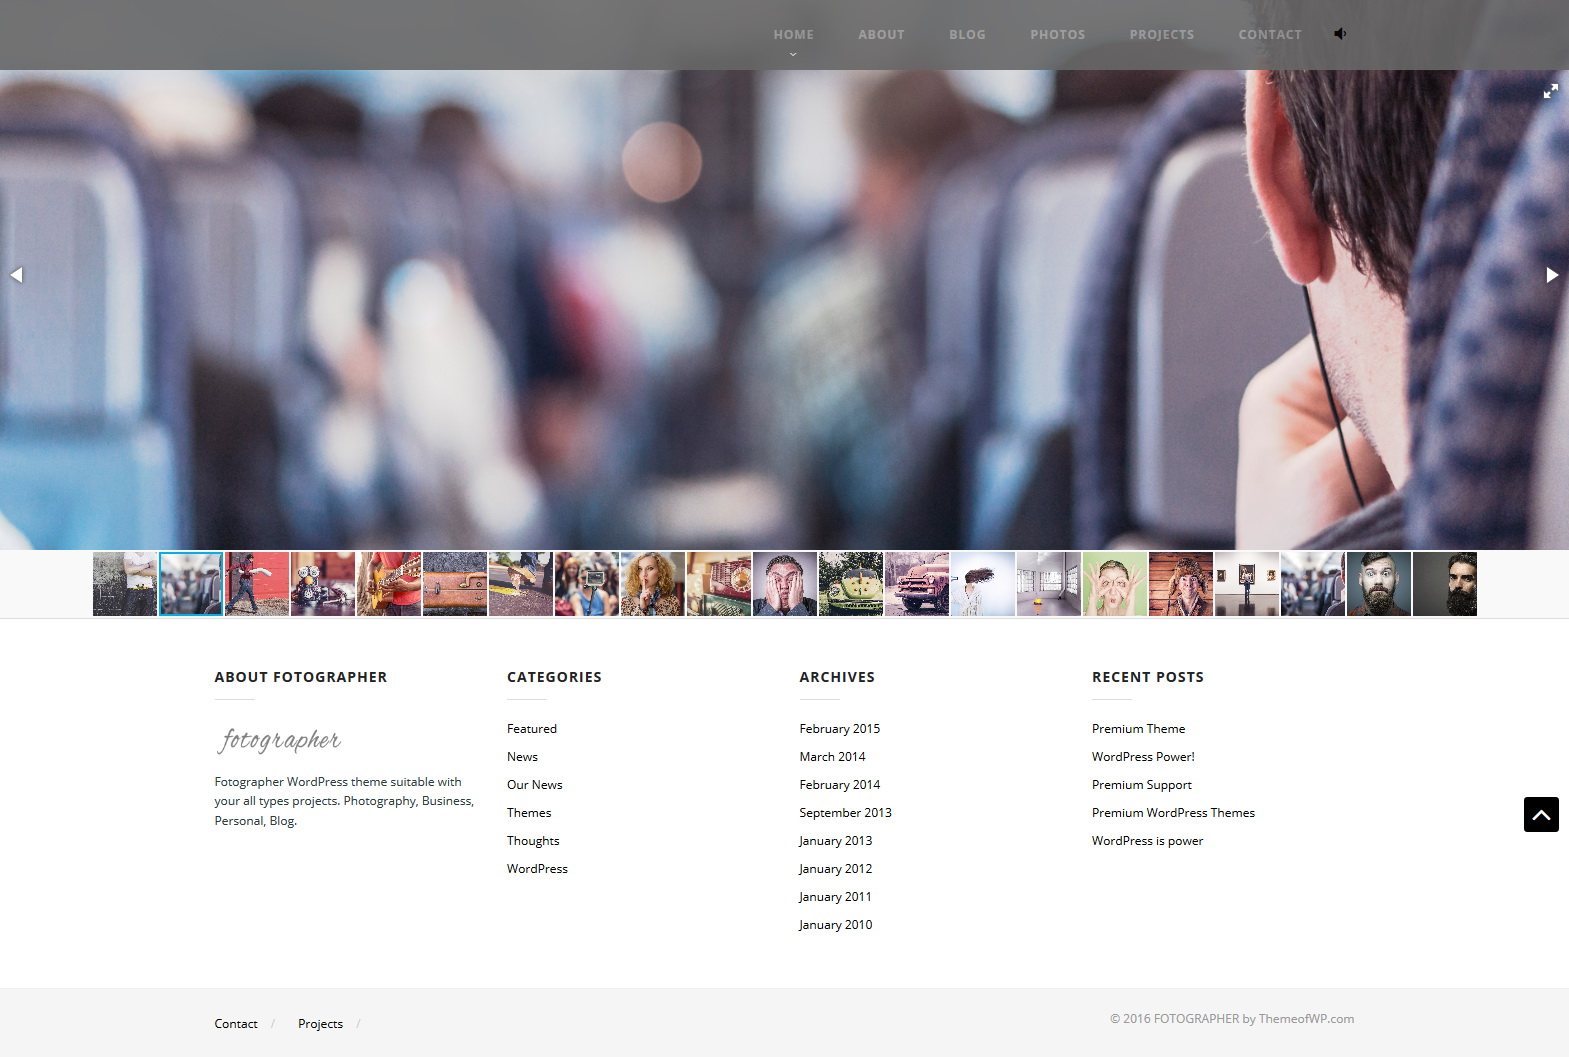
Task: Select the wide-eyed bearded man thumbnail
Action: tap(1379, 584)
